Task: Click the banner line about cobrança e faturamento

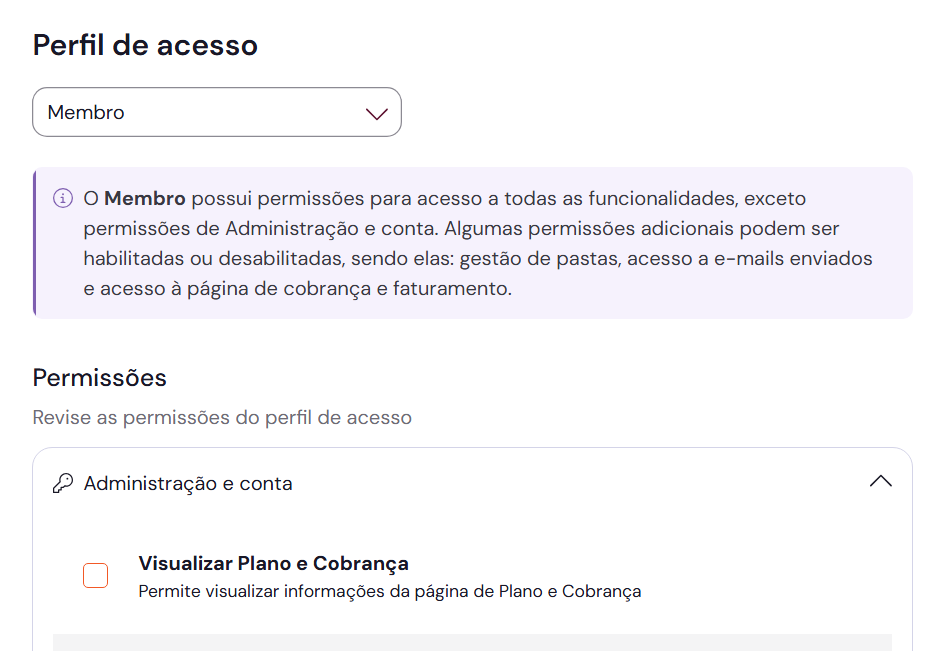Action: pos(298,290)
